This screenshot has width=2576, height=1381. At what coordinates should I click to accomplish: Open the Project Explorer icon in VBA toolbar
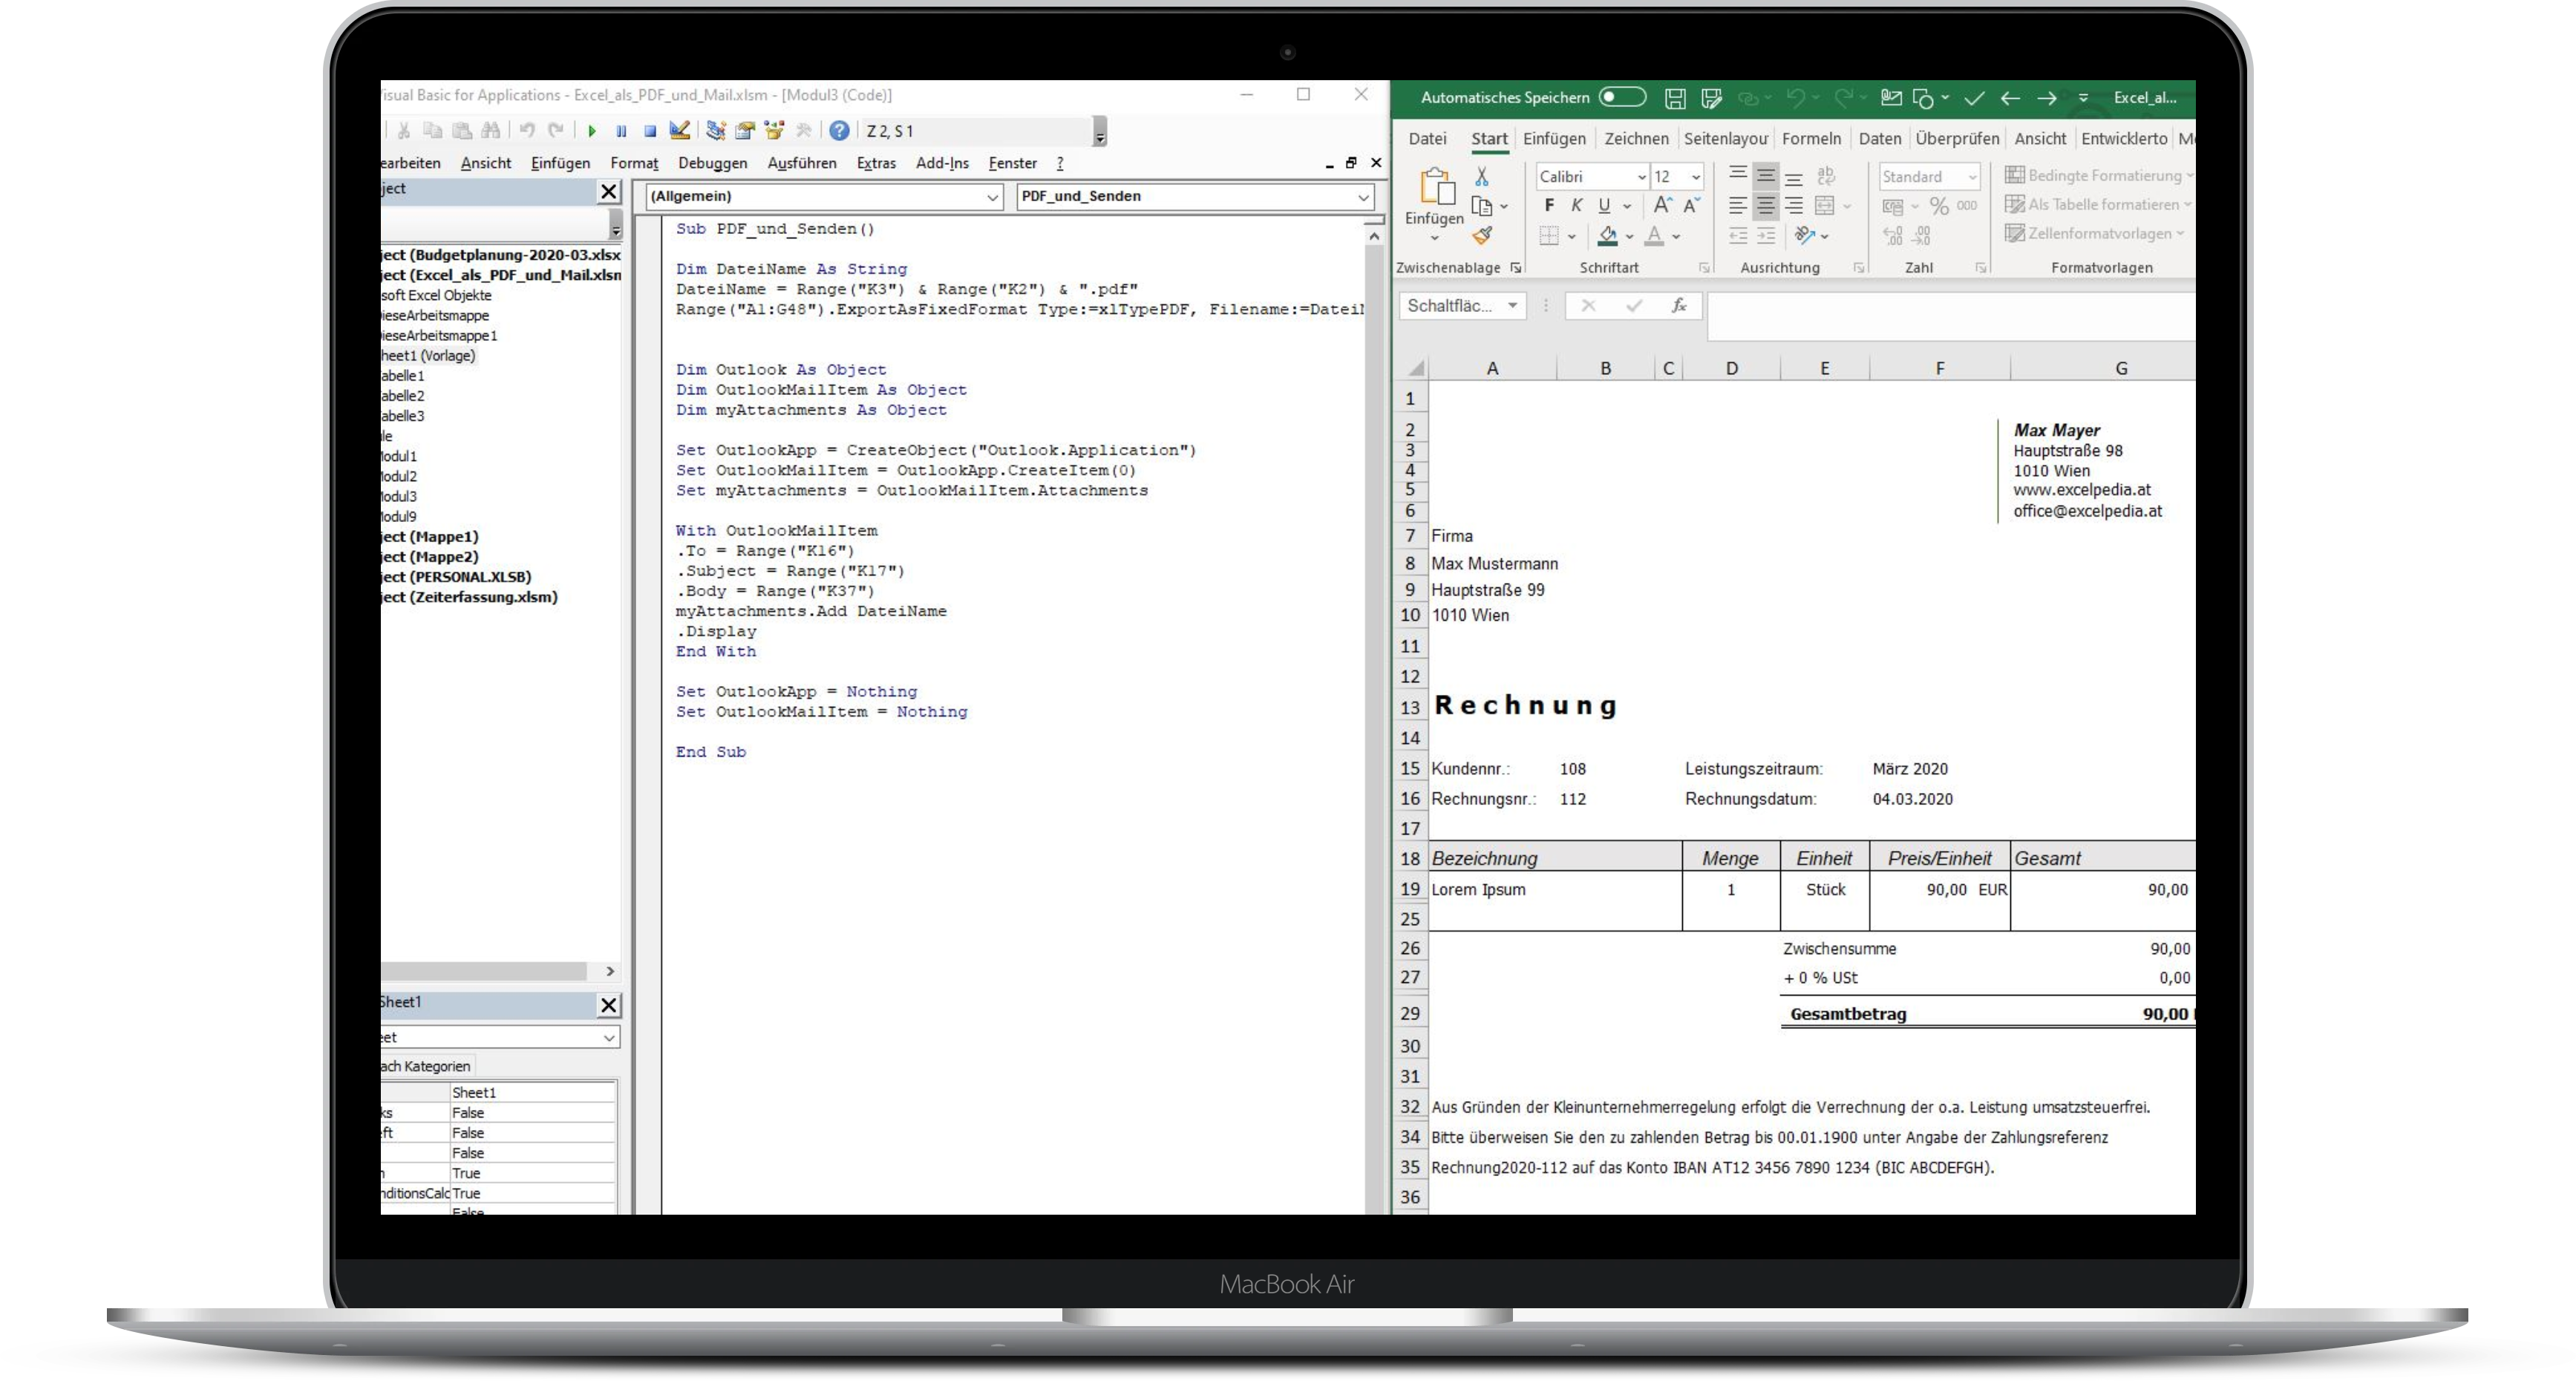tap(716, 130)
